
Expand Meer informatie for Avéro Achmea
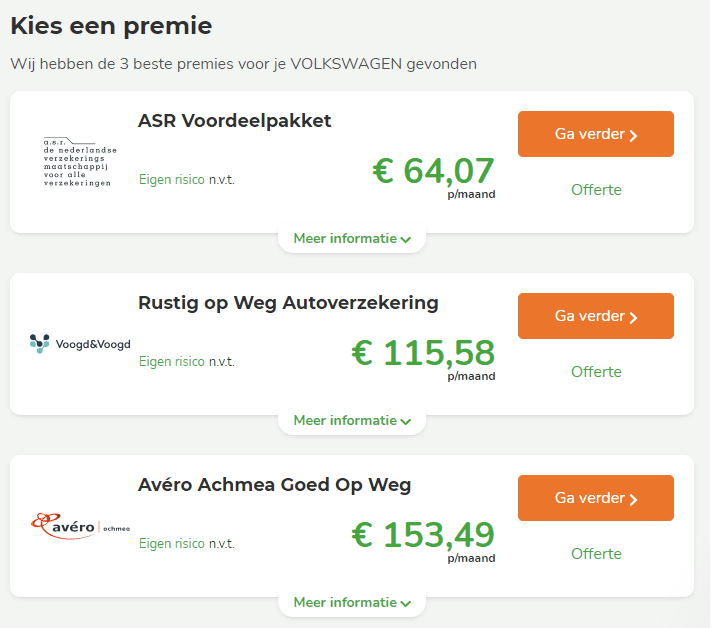tap(352, 603)
